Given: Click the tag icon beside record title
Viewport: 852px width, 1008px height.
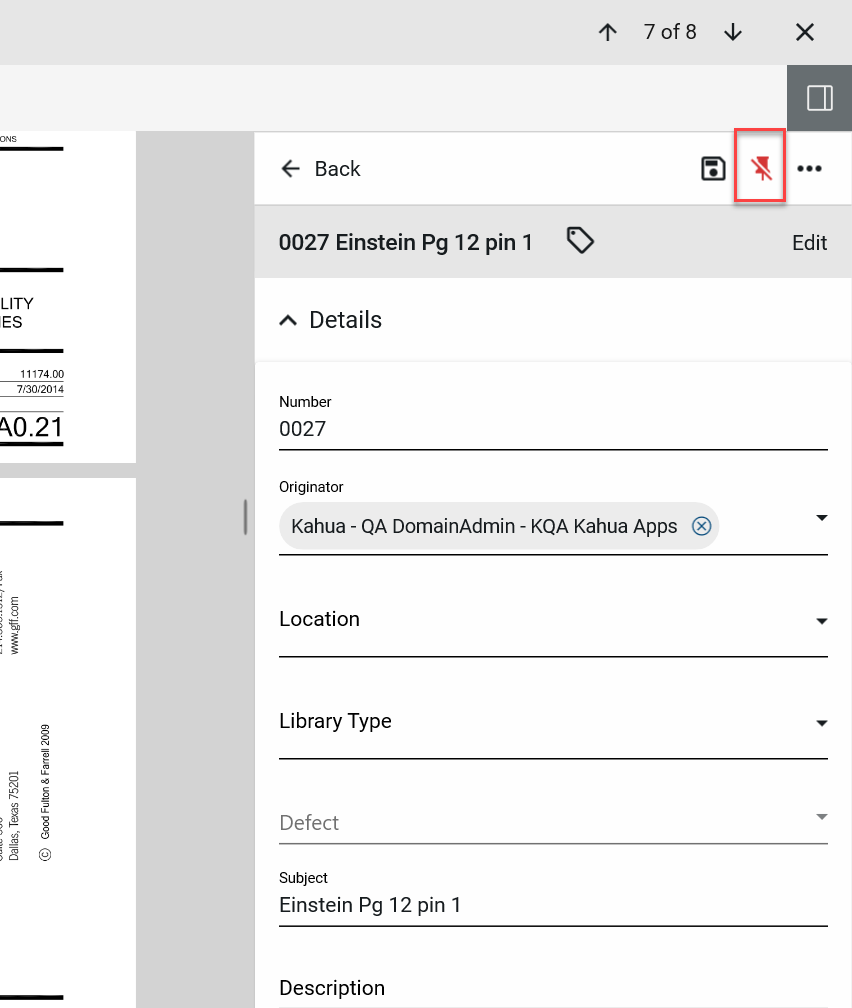Looking at the screenshot, I should point(580,240).
